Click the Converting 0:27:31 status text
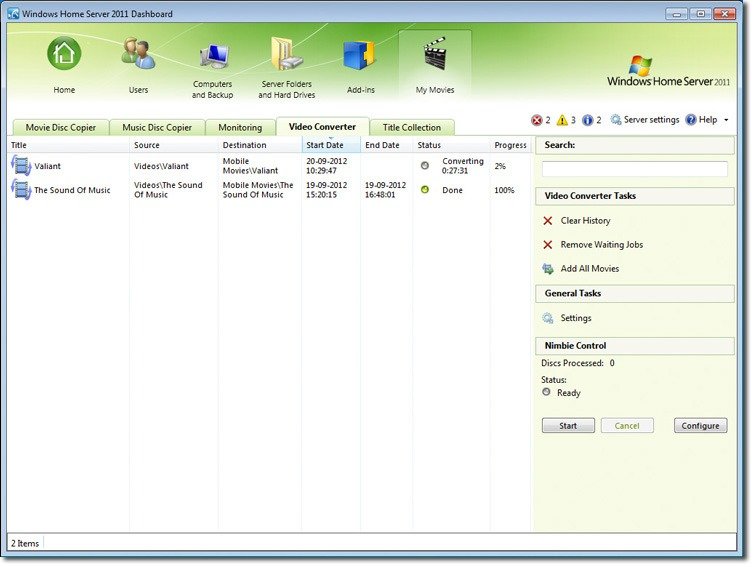Viewport: 753px width, 567px height. click(463, 166)
